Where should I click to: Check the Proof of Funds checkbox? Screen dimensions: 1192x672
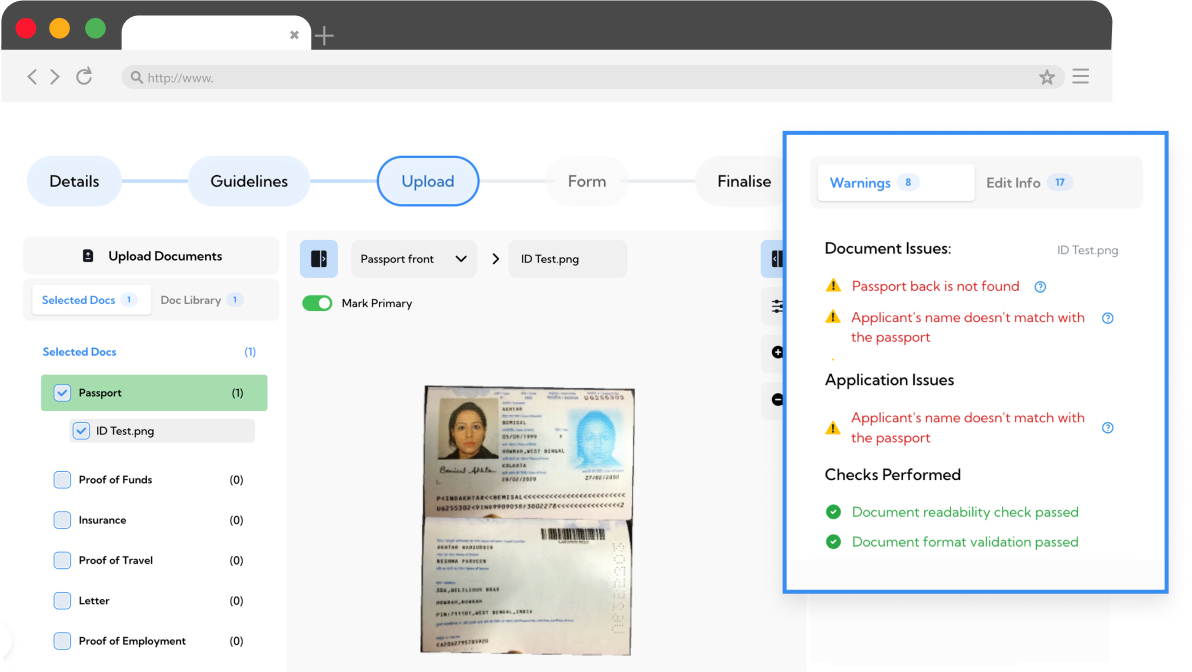62,480
